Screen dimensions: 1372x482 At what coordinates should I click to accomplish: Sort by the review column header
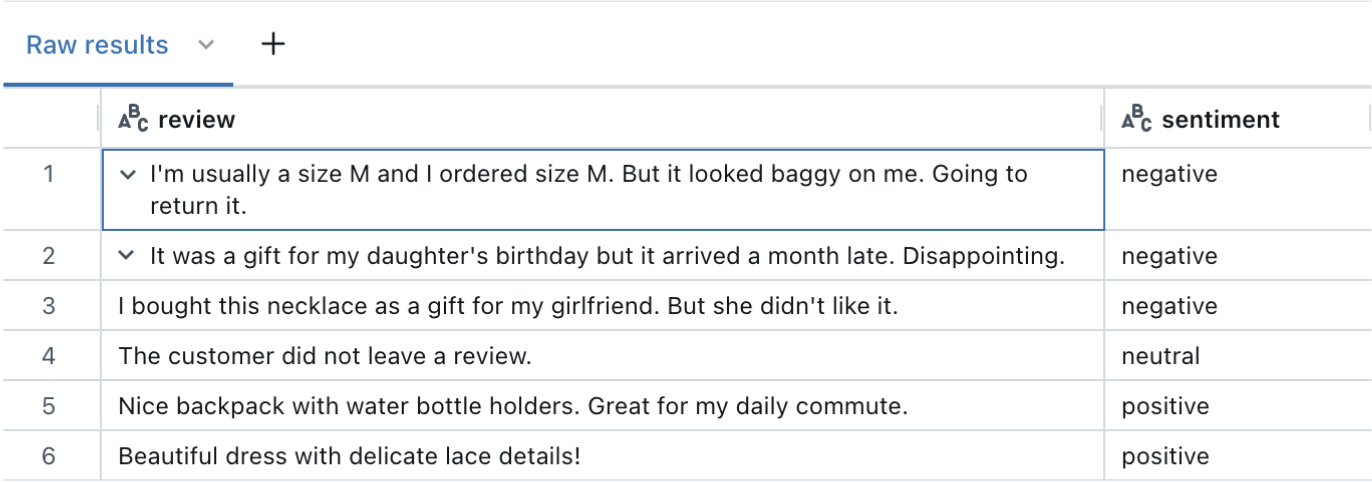click(196, 120)
